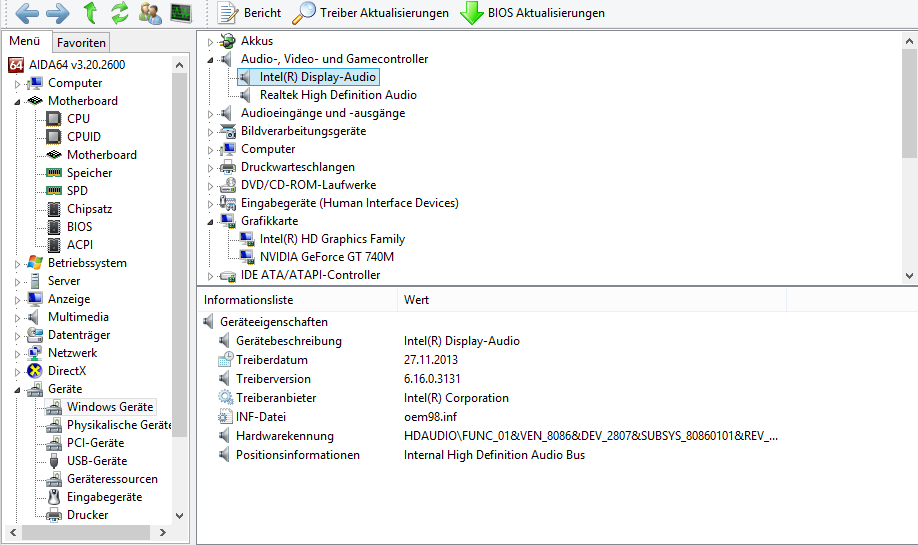
Task: Click the monitor graph icon in toolbar
Action: (181, 13)
